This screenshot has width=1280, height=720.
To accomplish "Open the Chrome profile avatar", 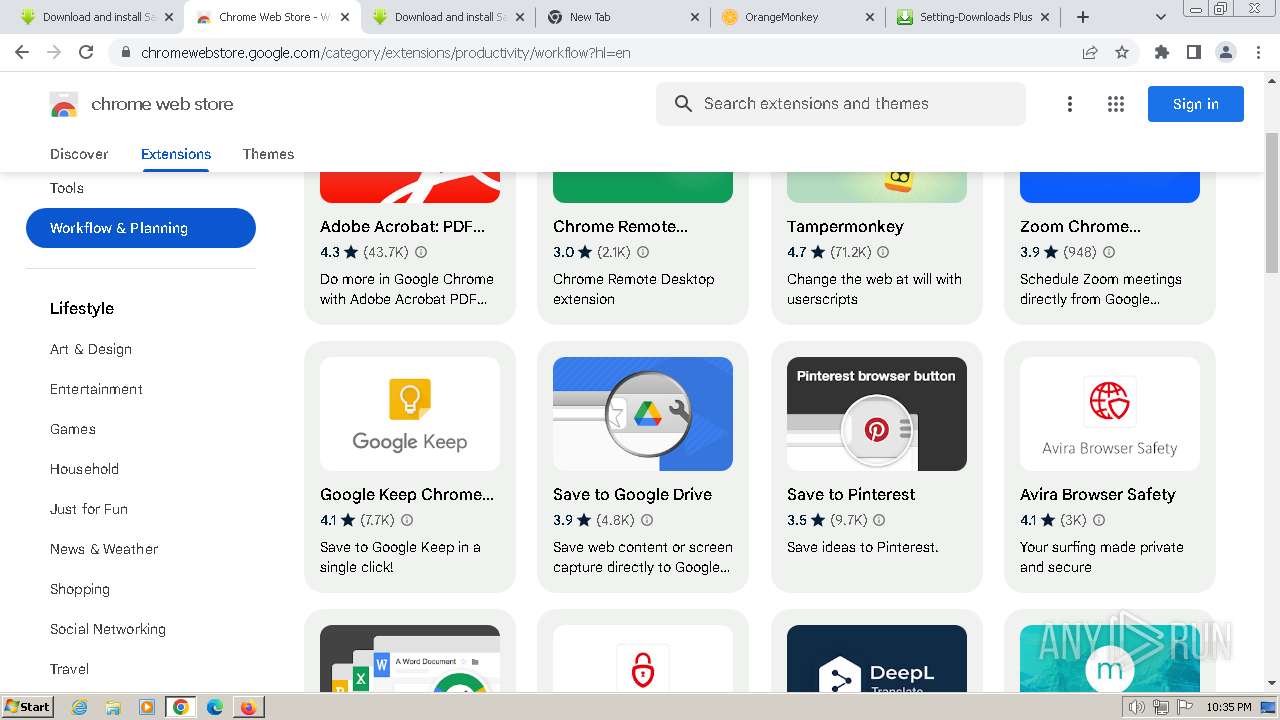I will 1225,52.
